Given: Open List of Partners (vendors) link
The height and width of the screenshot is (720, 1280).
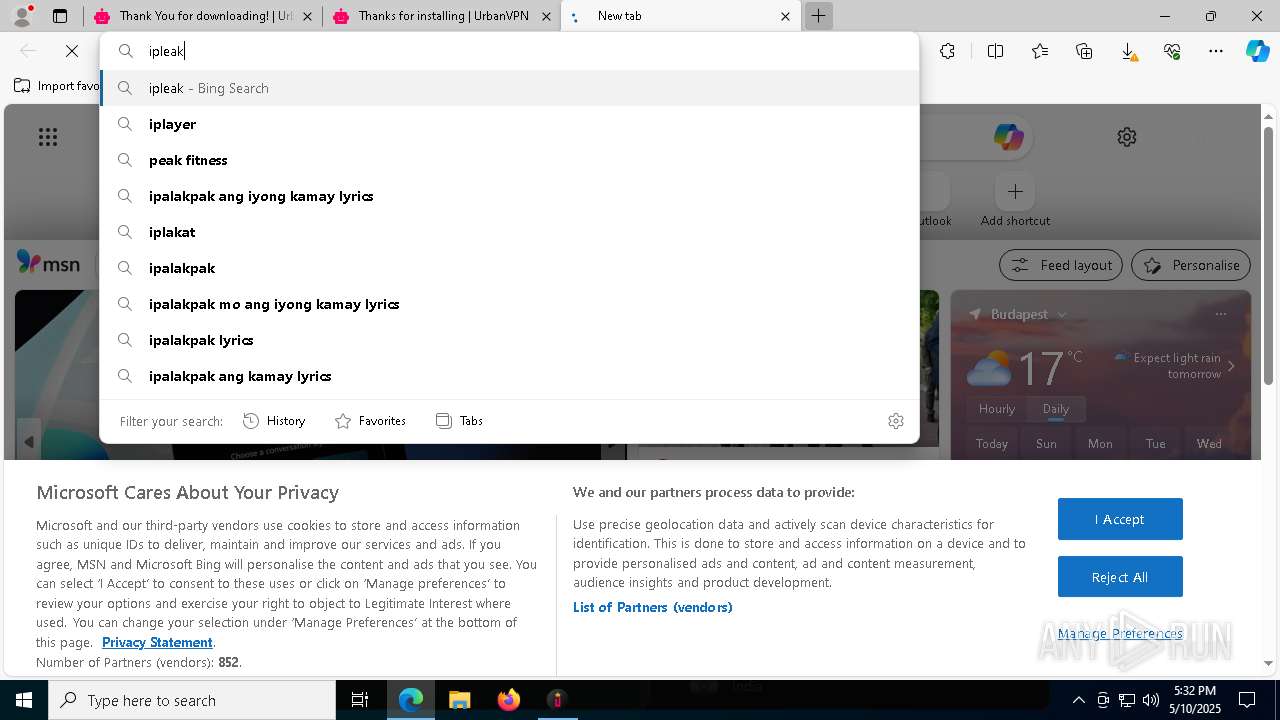Looking at the screenshot, I should pyautogui.click(x=653, y=607).
